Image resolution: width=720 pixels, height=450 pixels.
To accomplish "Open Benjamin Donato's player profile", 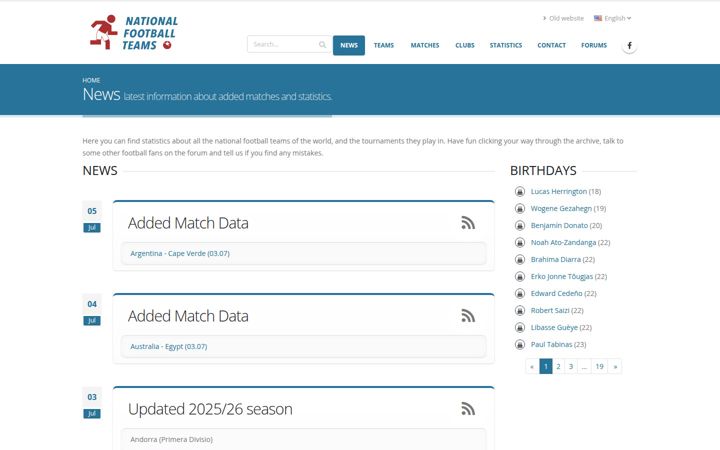I will 559,225.
